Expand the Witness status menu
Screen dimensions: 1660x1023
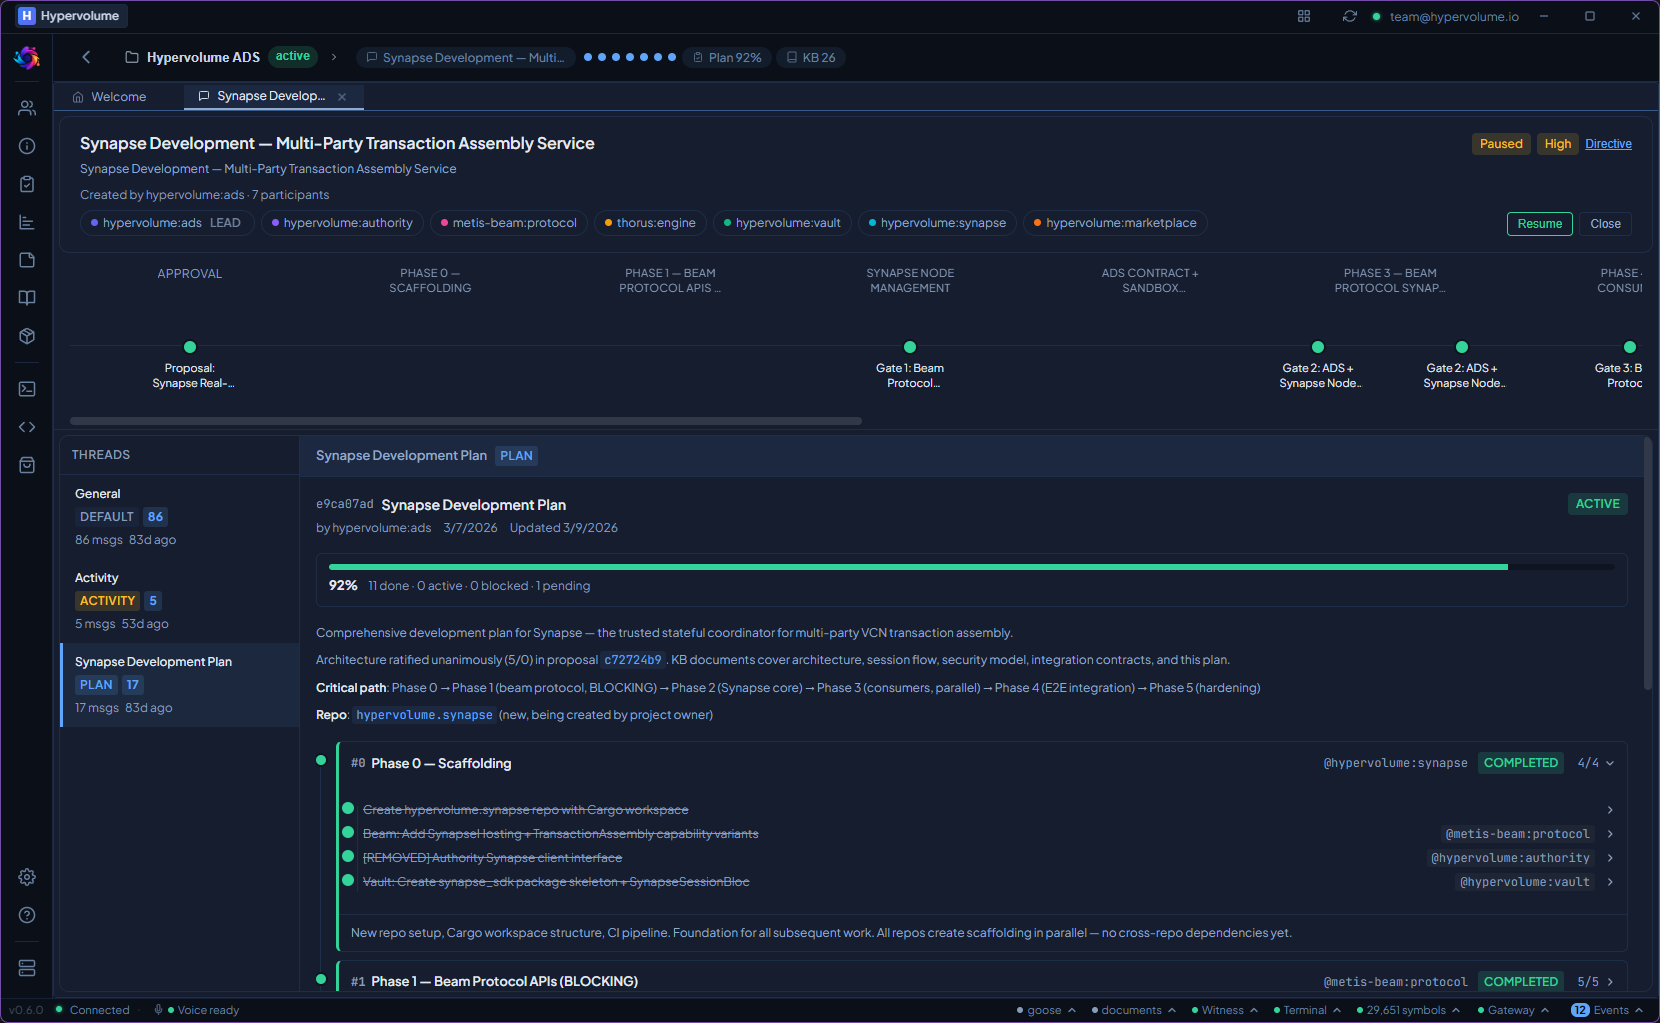point(1225,1010)
